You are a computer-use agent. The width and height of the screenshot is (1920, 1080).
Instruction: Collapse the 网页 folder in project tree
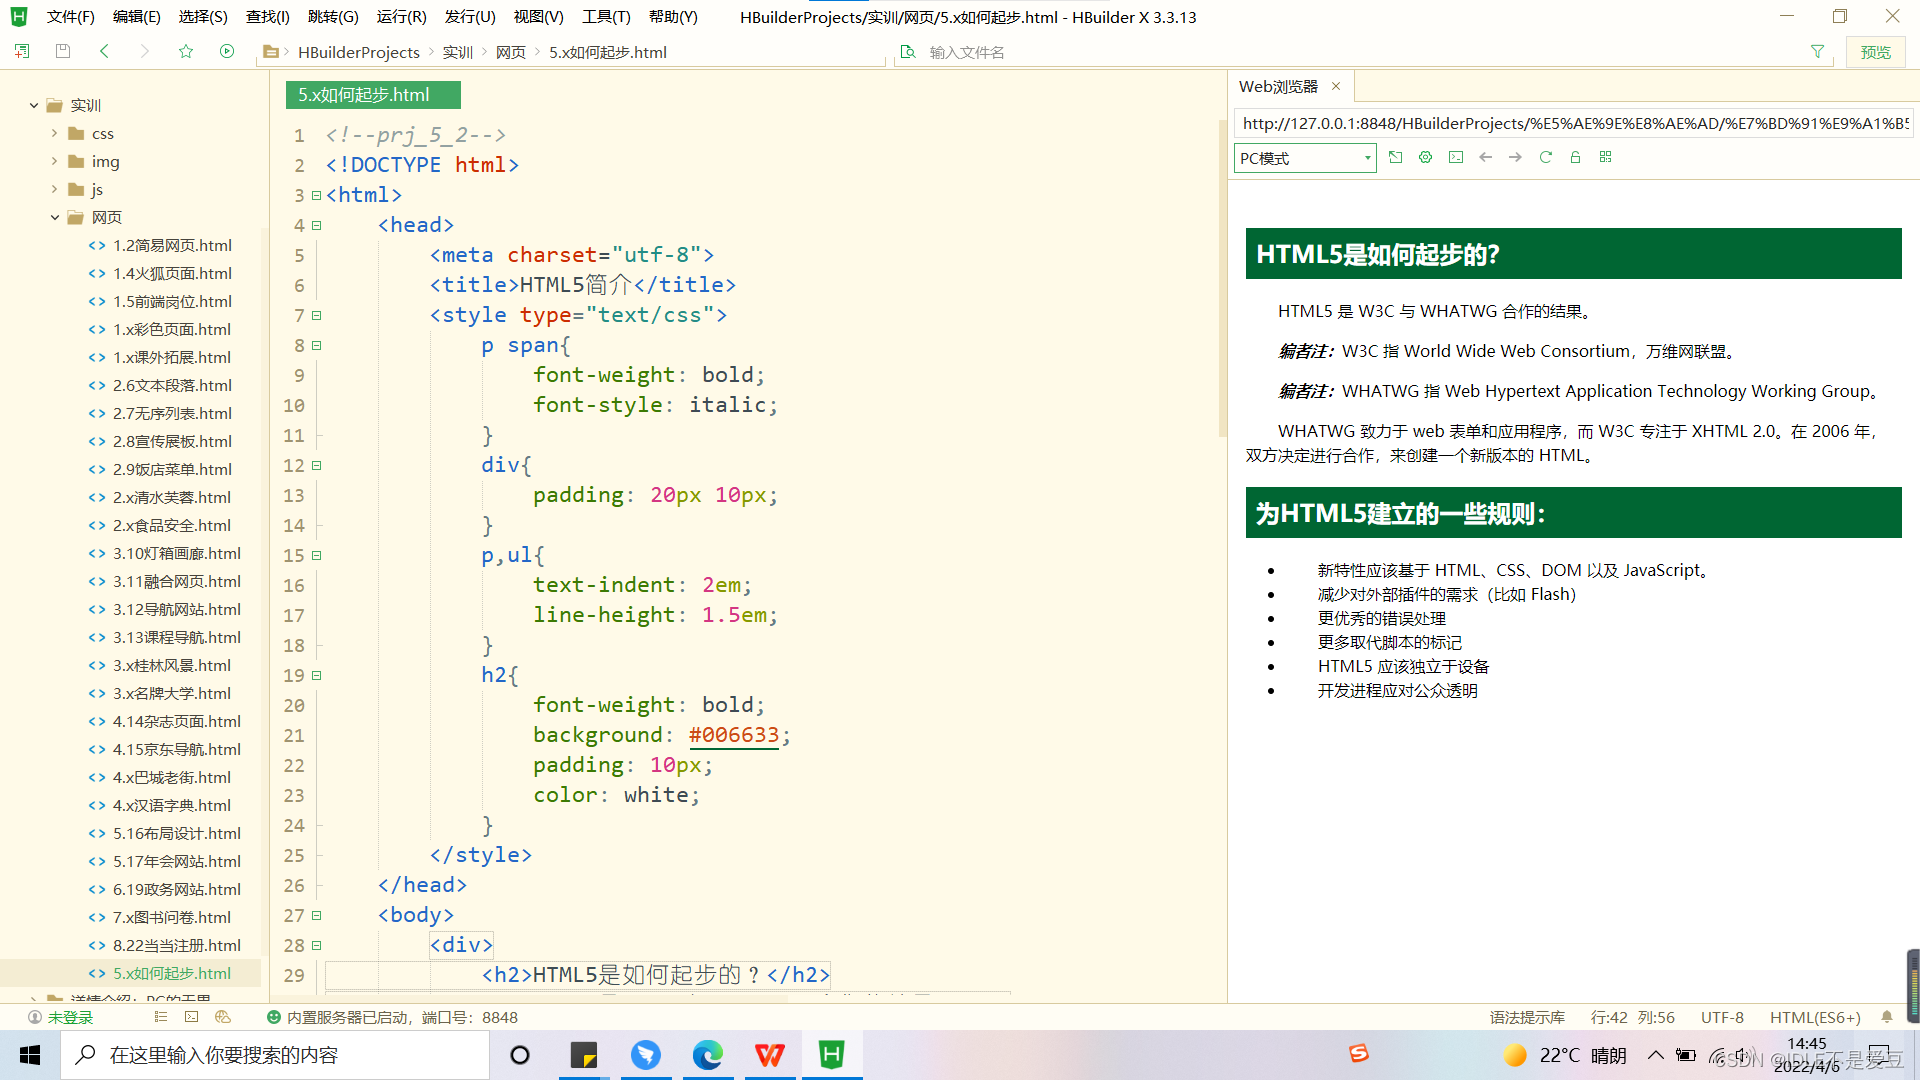(55, 217)
